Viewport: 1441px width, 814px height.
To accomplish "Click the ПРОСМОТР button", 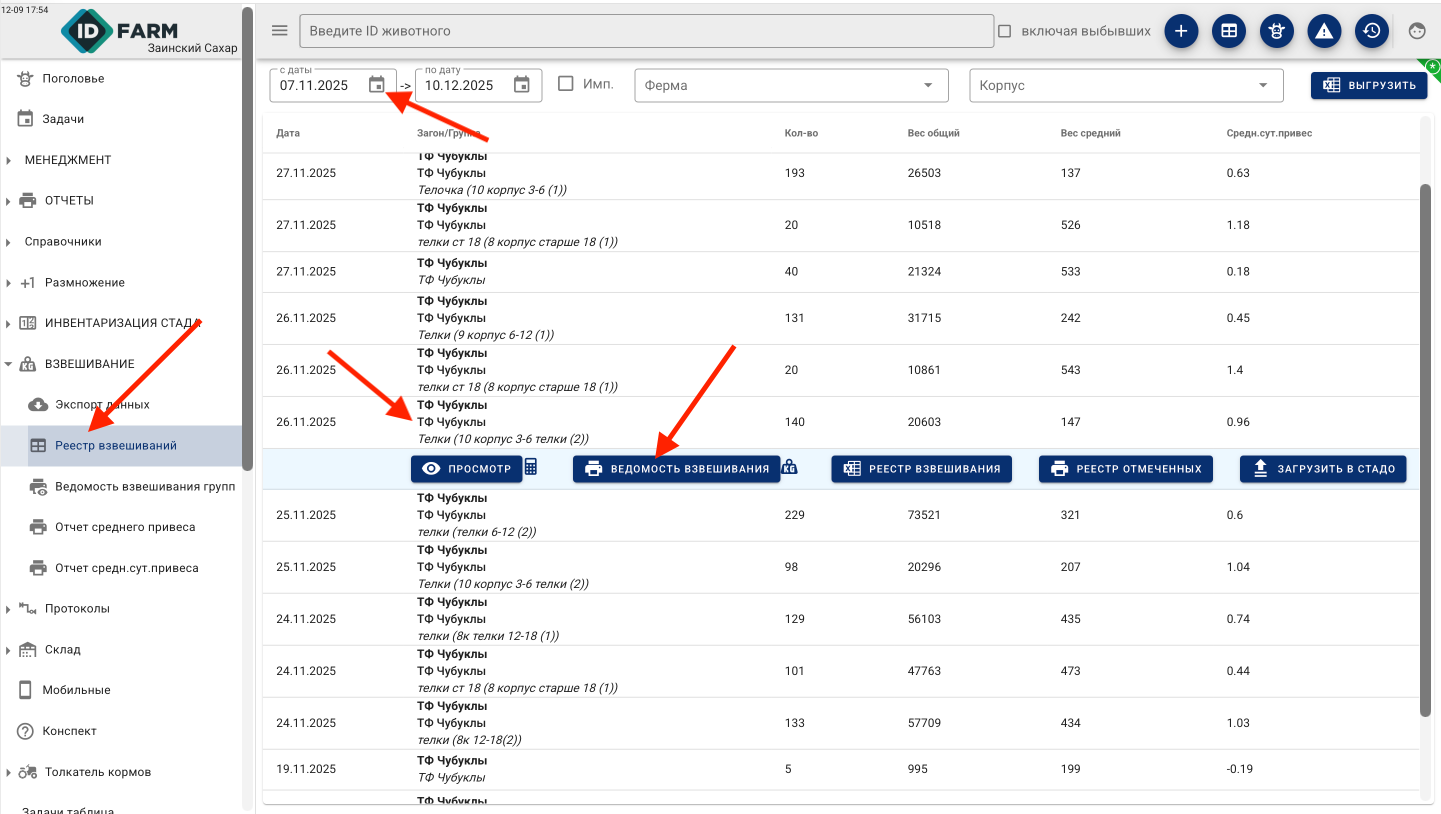I will pos(466,468).
